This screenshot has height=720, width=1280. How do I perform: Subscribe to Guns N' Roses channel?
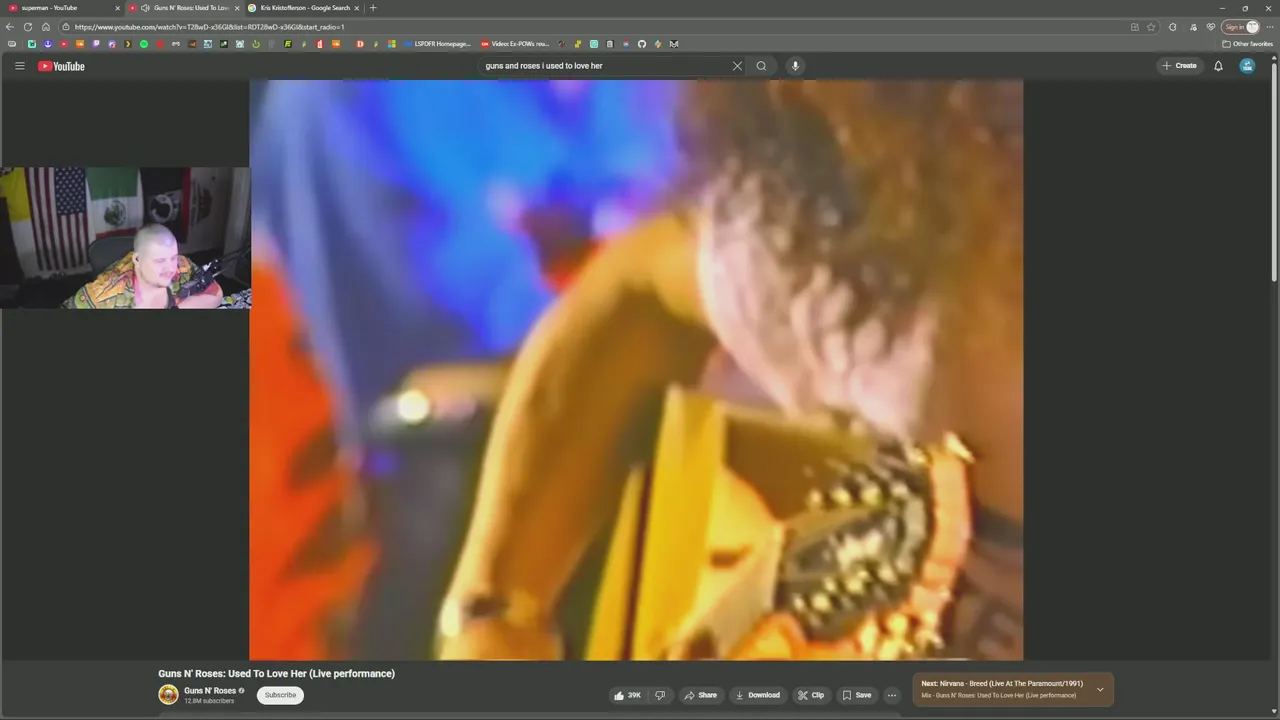[280, 695]
